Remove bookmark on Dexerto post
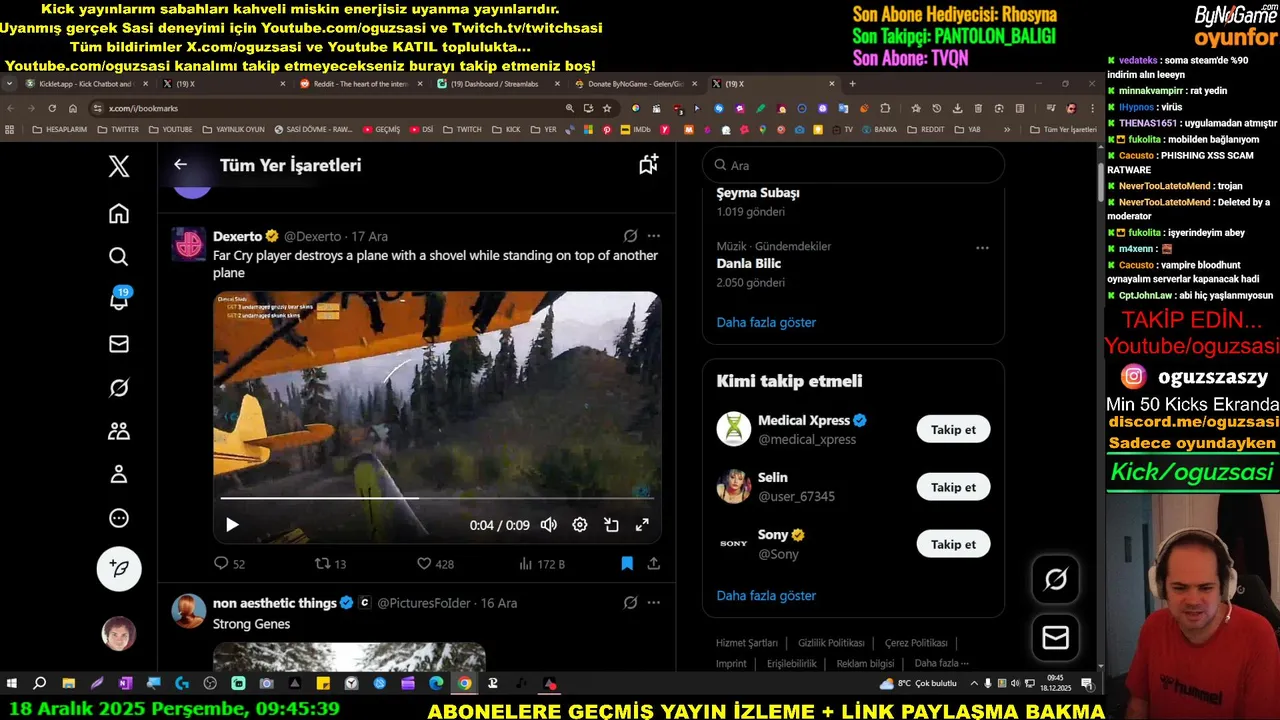1280x720 pixels. [x=627, y=564]
